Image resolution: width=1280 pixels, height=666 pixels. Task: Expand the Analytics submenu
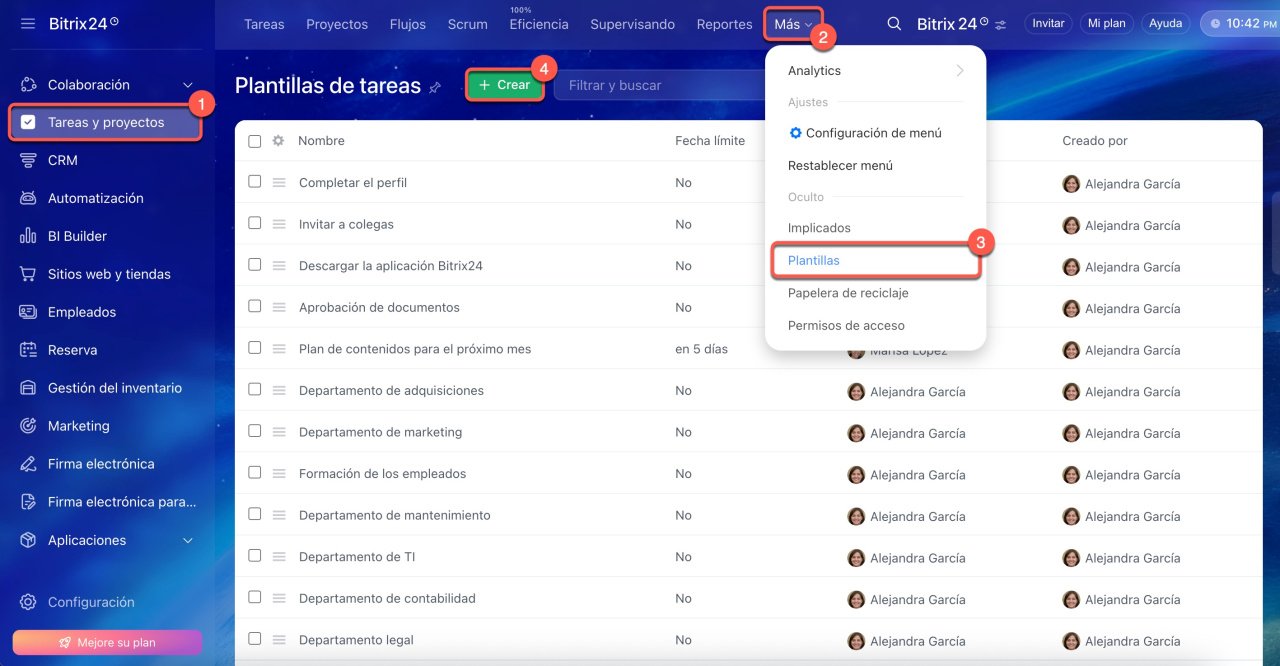pos(875,71)
